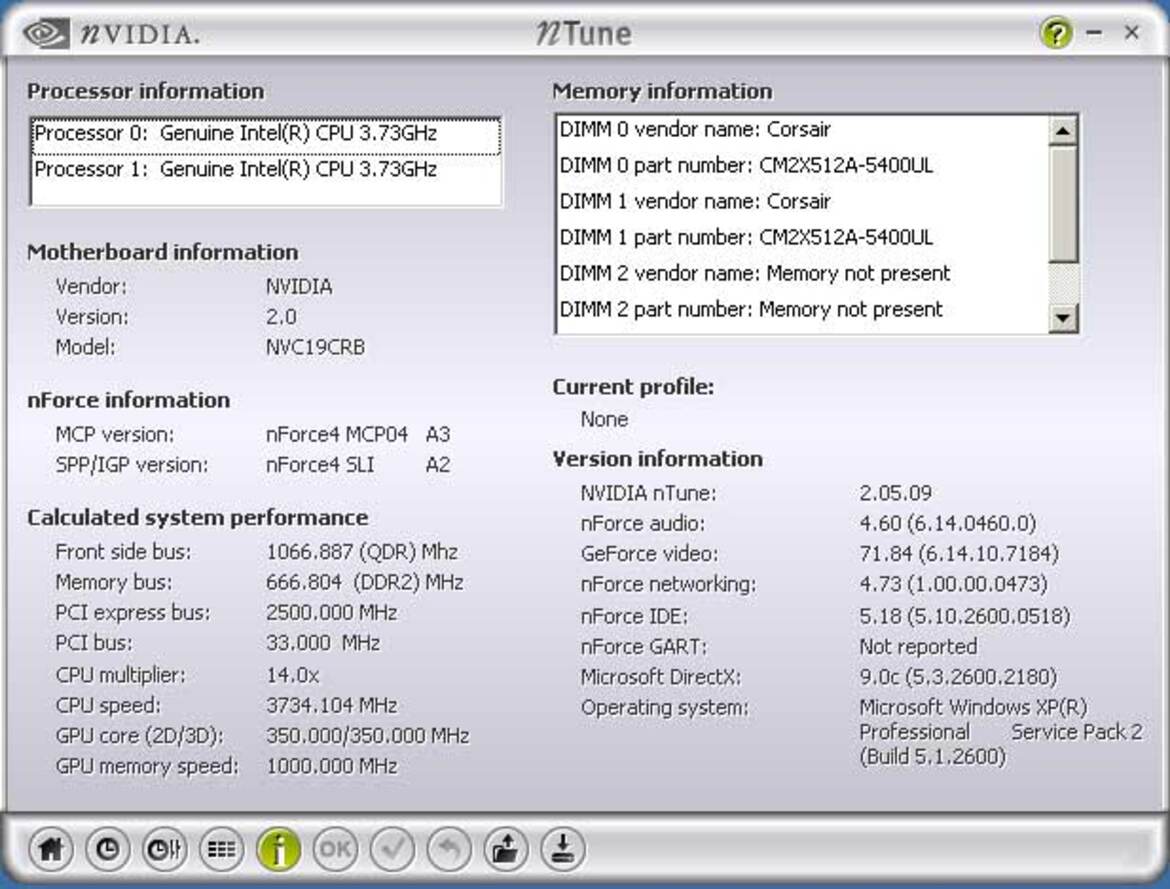Viewport: 1170px width, 889px height.
Task: Click the nForce4 MCP04 version value
Action: click(x=337, y=434)
